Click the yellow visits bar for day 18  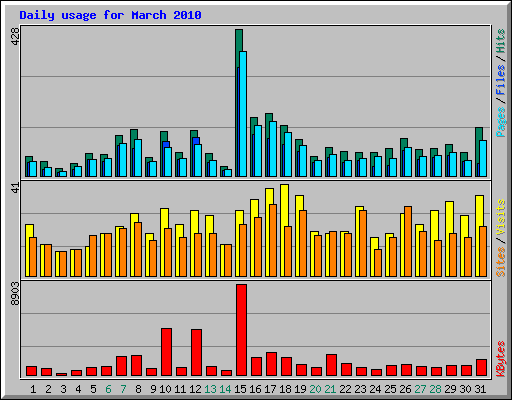point(284,205)
